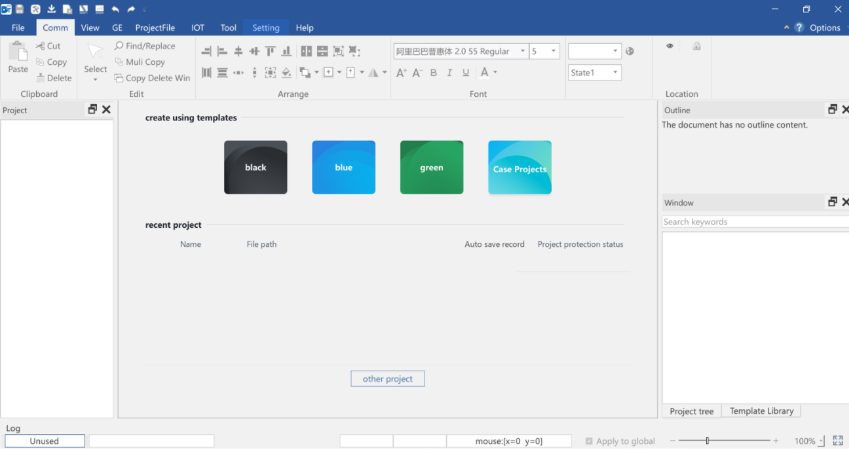
Task: Click the same height icon in Arrange
Action: click(322, 51)
